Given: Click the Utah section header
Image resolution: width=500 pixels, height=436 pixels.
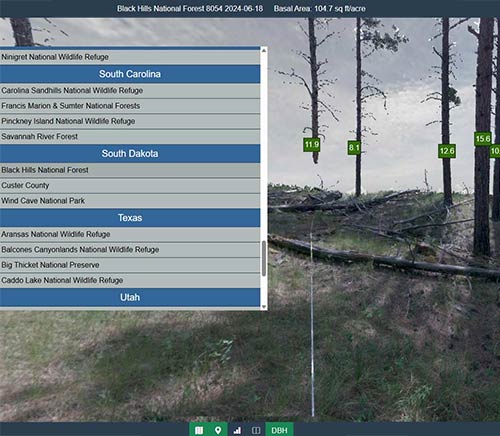Looking at the screenshot, I should (130, 297).
